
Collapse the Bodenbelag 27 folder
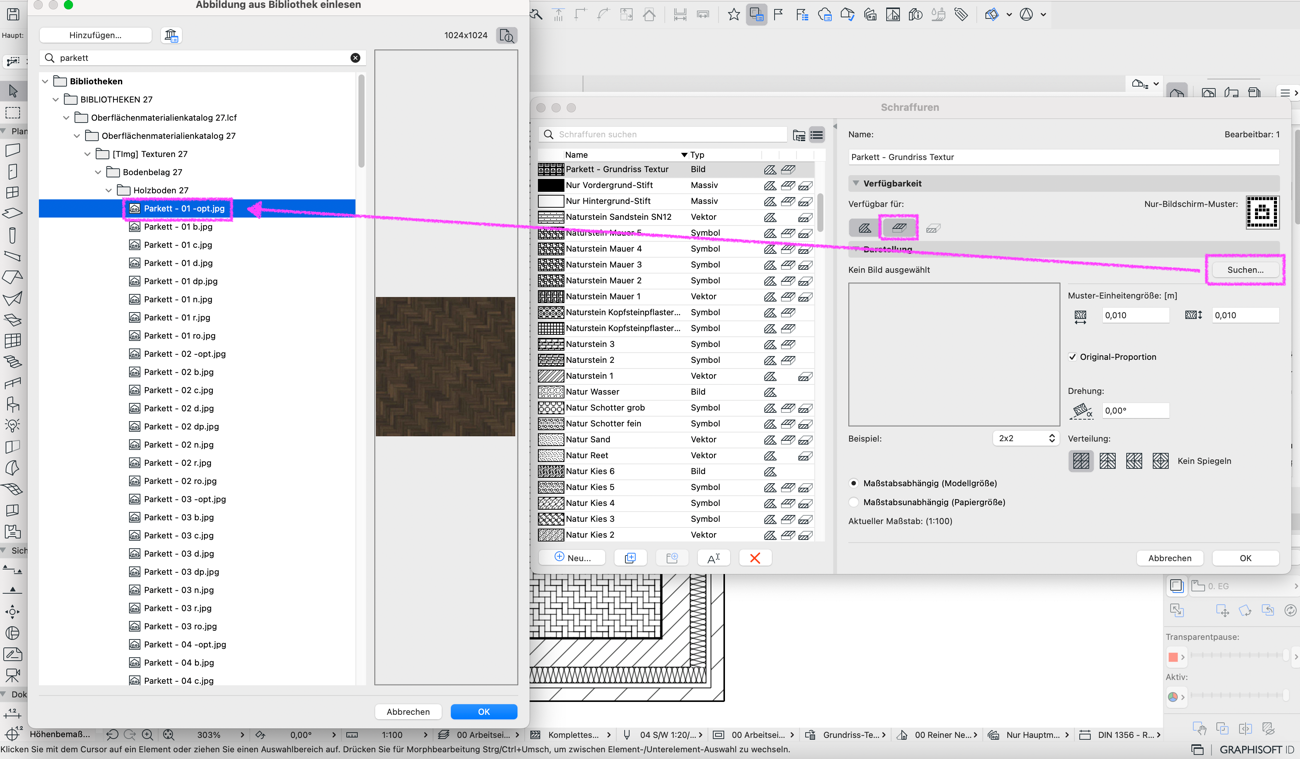(98, 172)
